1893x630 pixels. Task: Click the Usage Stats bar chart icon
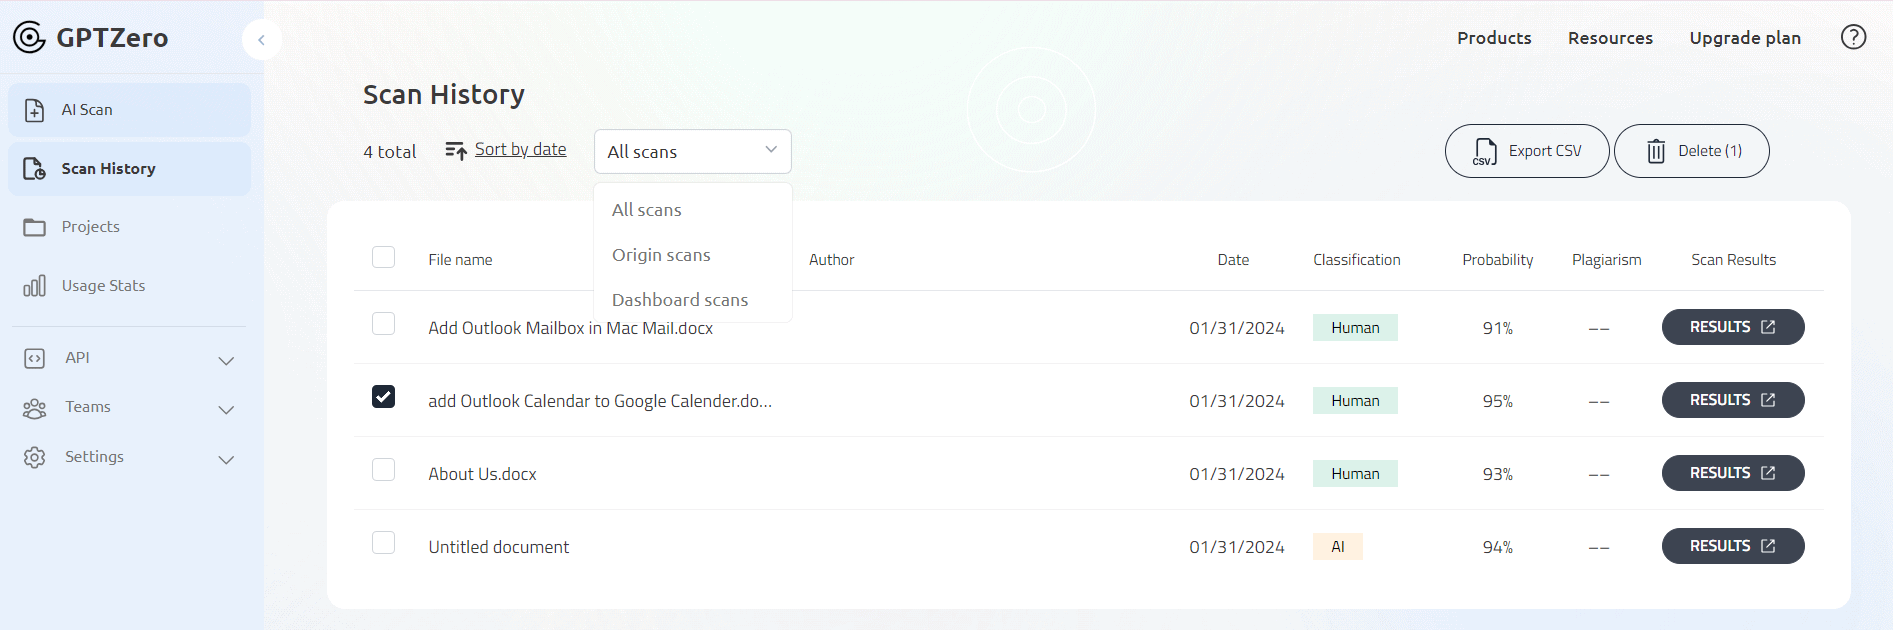click(x=34, y=286)
